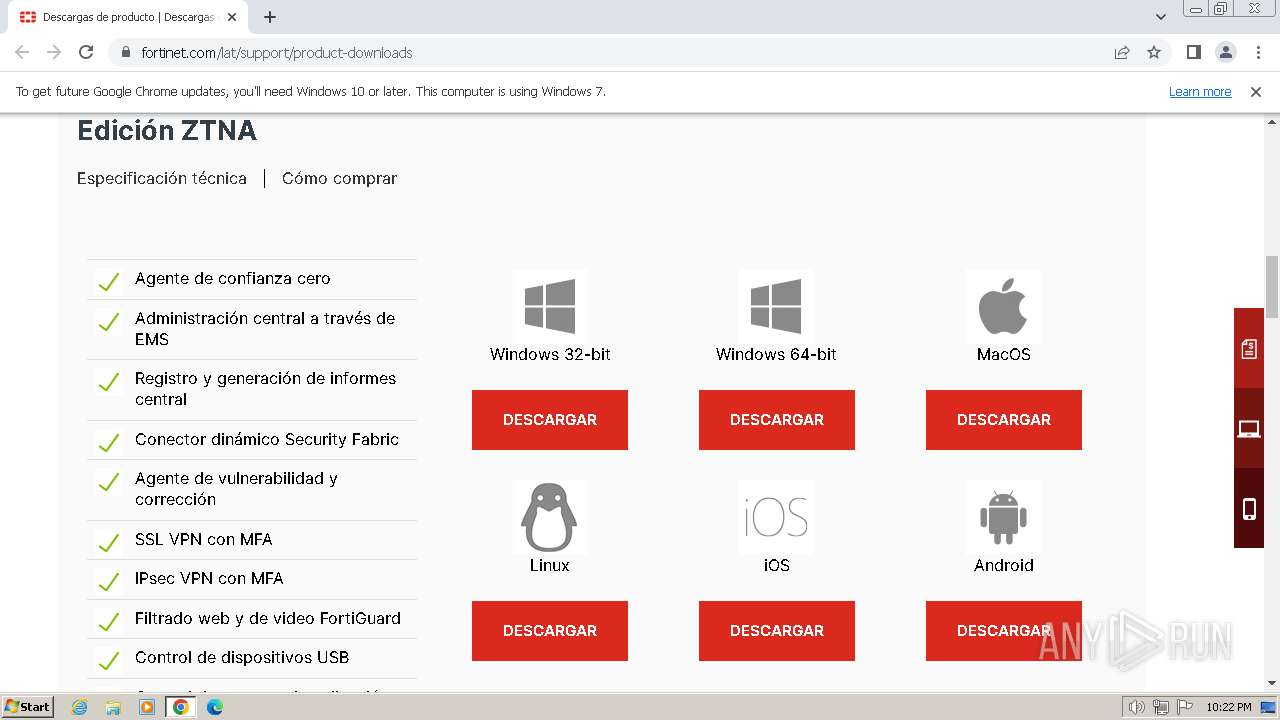Click the Windows 64-bit logo icon
The height and width of the screenshot is (720, 1280).
pyautogui.click(x=776, y=306)
